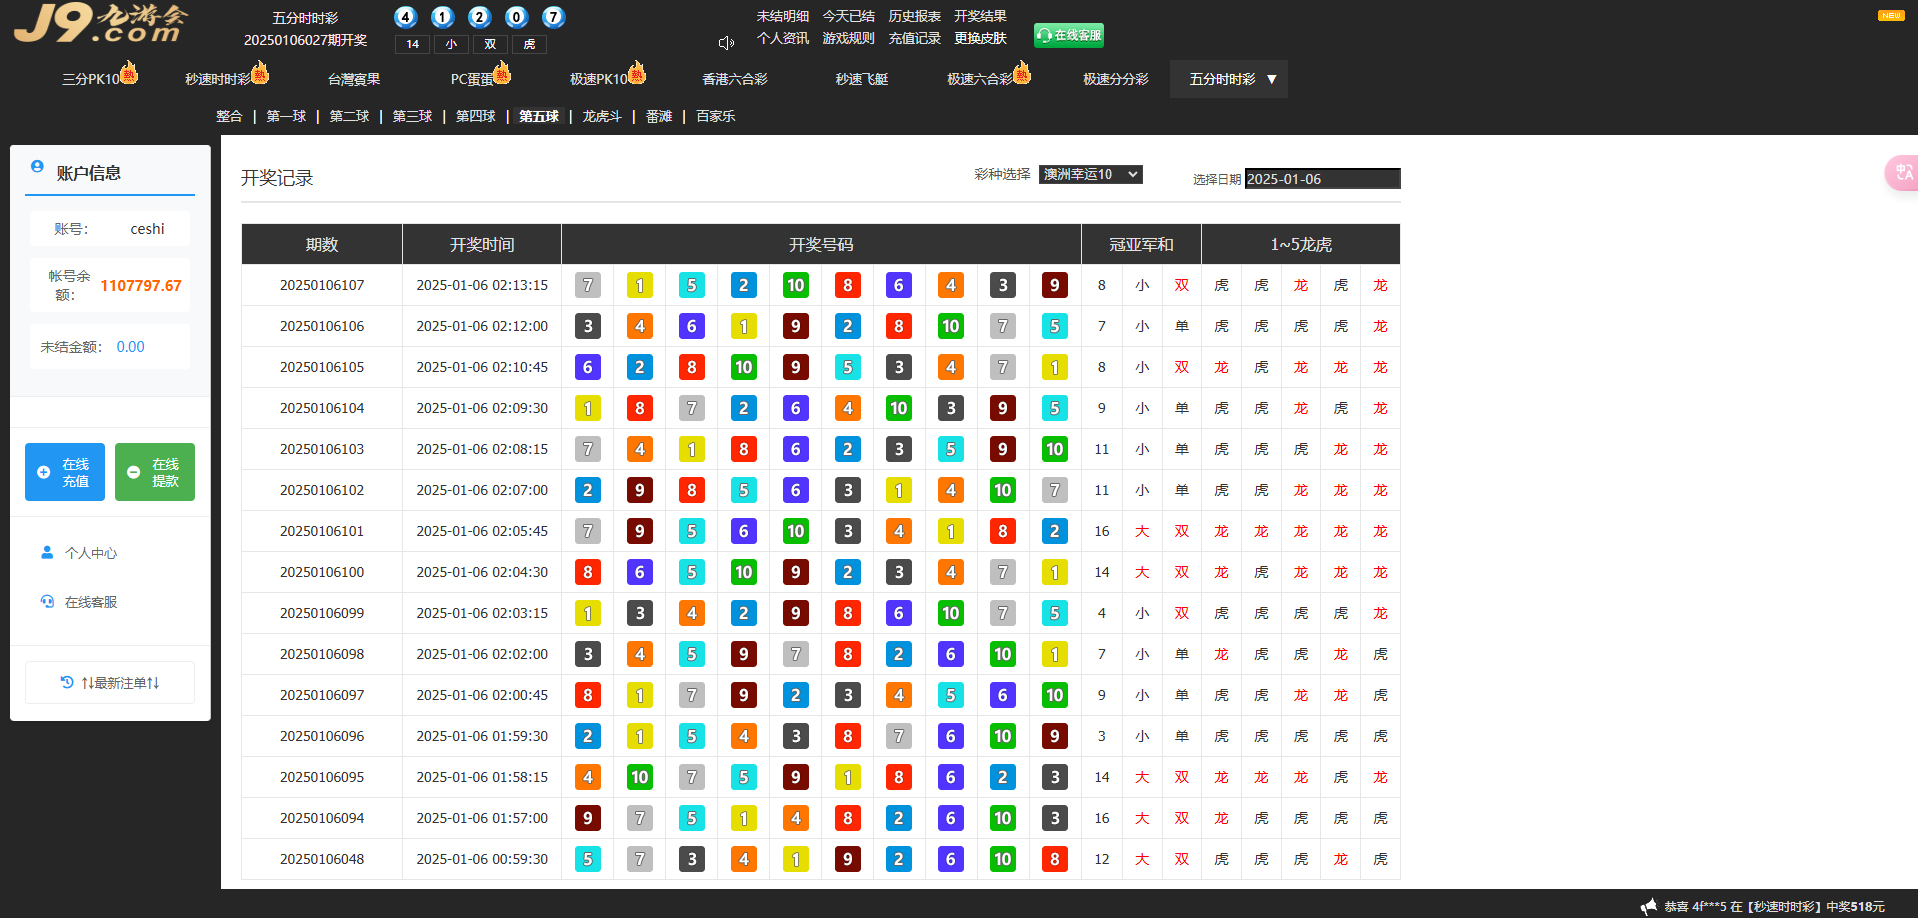The height and width of the screenshot is (918, 1918).
Task: Click the NEW badge in top-right corner
Action: click(x=1890, y=15)
